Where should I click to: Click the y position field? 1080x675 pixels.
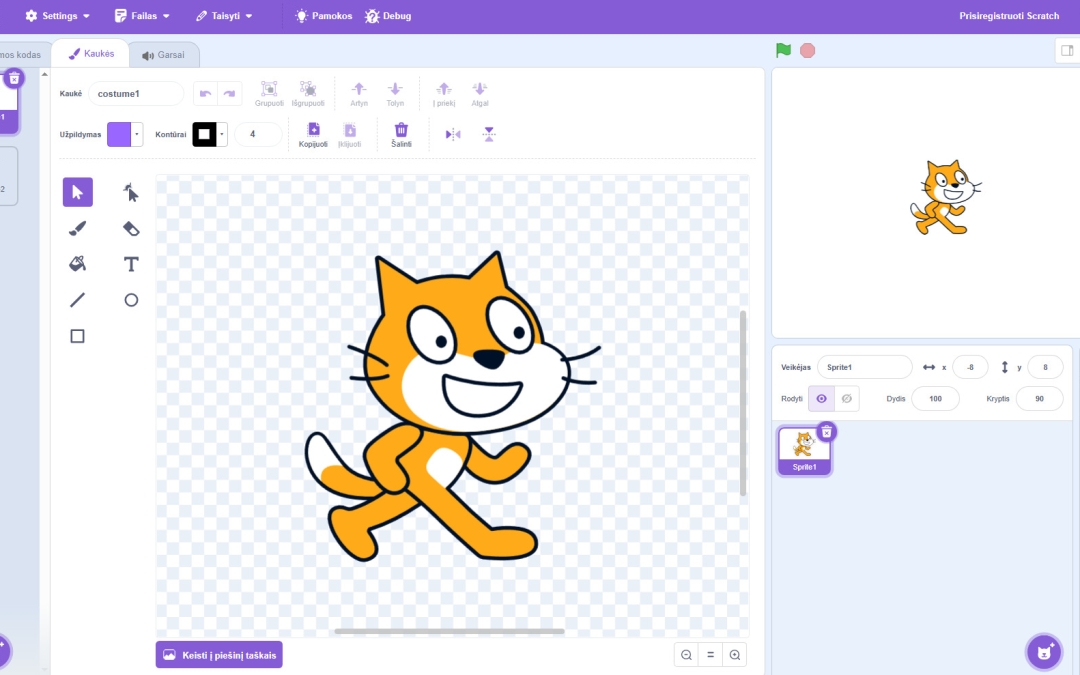coord(1045,367)
